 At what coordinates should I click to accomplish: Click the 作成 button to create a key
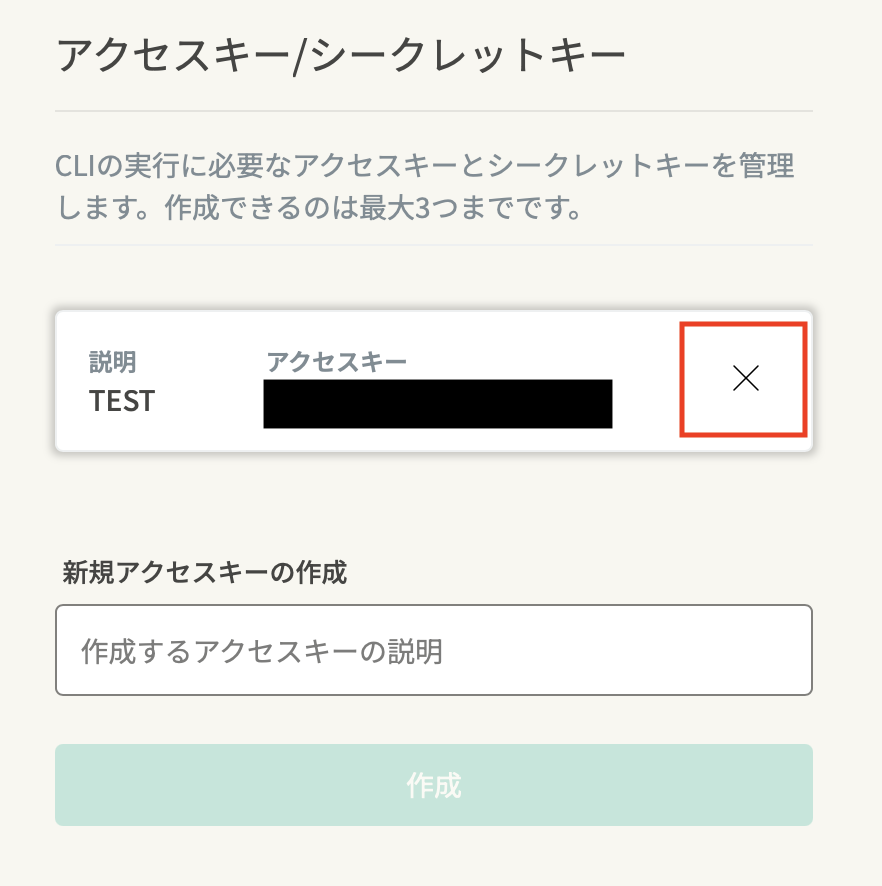pos(434,786)
